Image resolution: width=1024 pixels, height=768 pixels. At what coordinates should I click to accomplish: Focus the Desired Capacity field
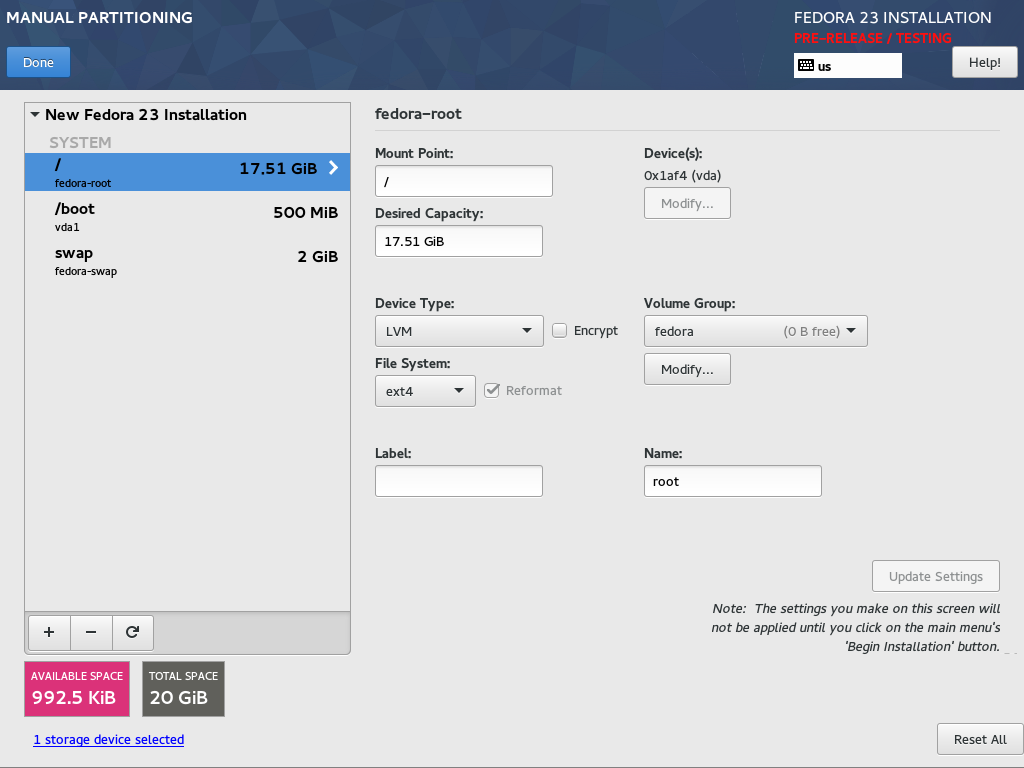(459, 241)
